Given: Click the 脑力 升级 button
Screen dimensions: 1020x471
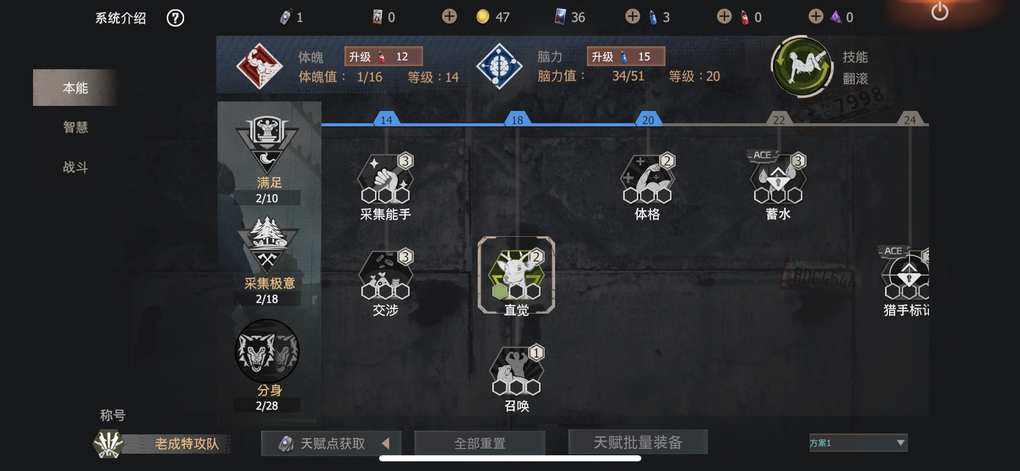Looking at the screenshot, I should click(626, 57).
